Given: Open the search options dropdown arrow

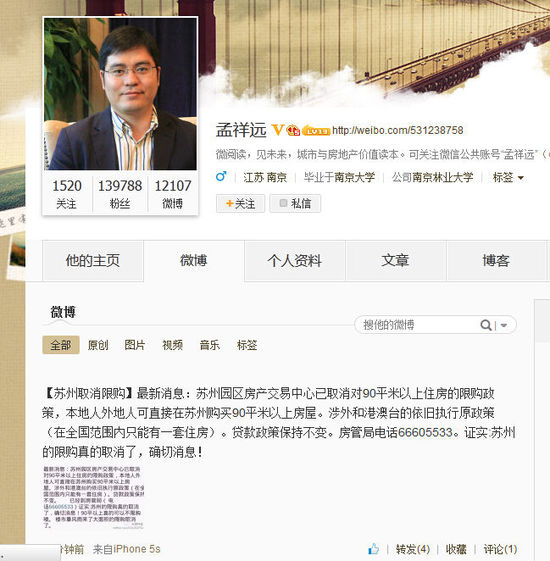Looking at the screenshot, I should coord(504,325).
